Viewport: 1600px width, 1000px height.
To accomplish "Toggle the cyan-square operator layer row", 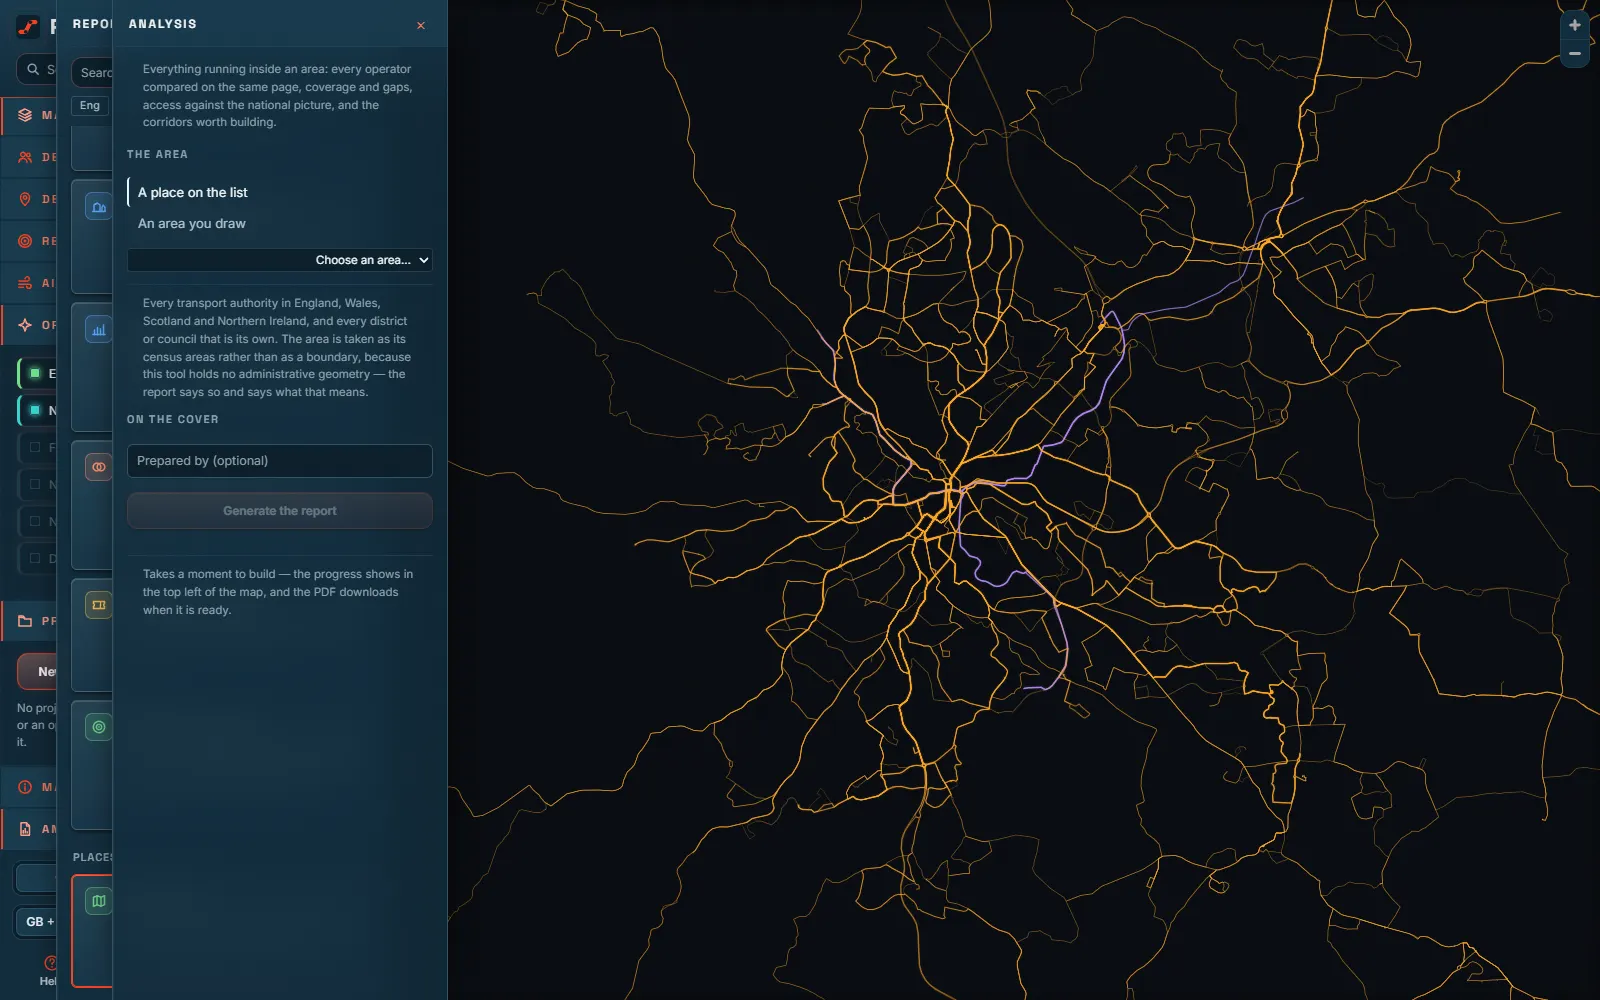I will [x=37, y=410].
